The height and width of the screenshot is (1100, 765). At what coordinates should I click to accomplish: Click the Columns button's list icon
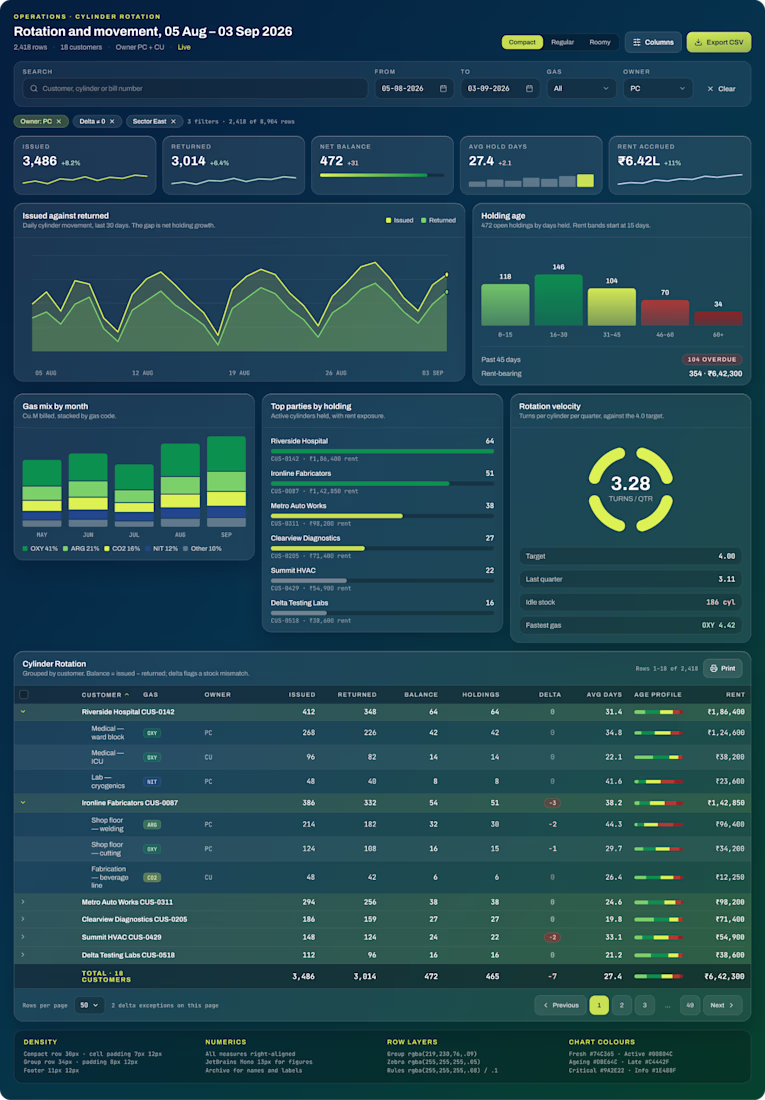click(x=637, y=42)
